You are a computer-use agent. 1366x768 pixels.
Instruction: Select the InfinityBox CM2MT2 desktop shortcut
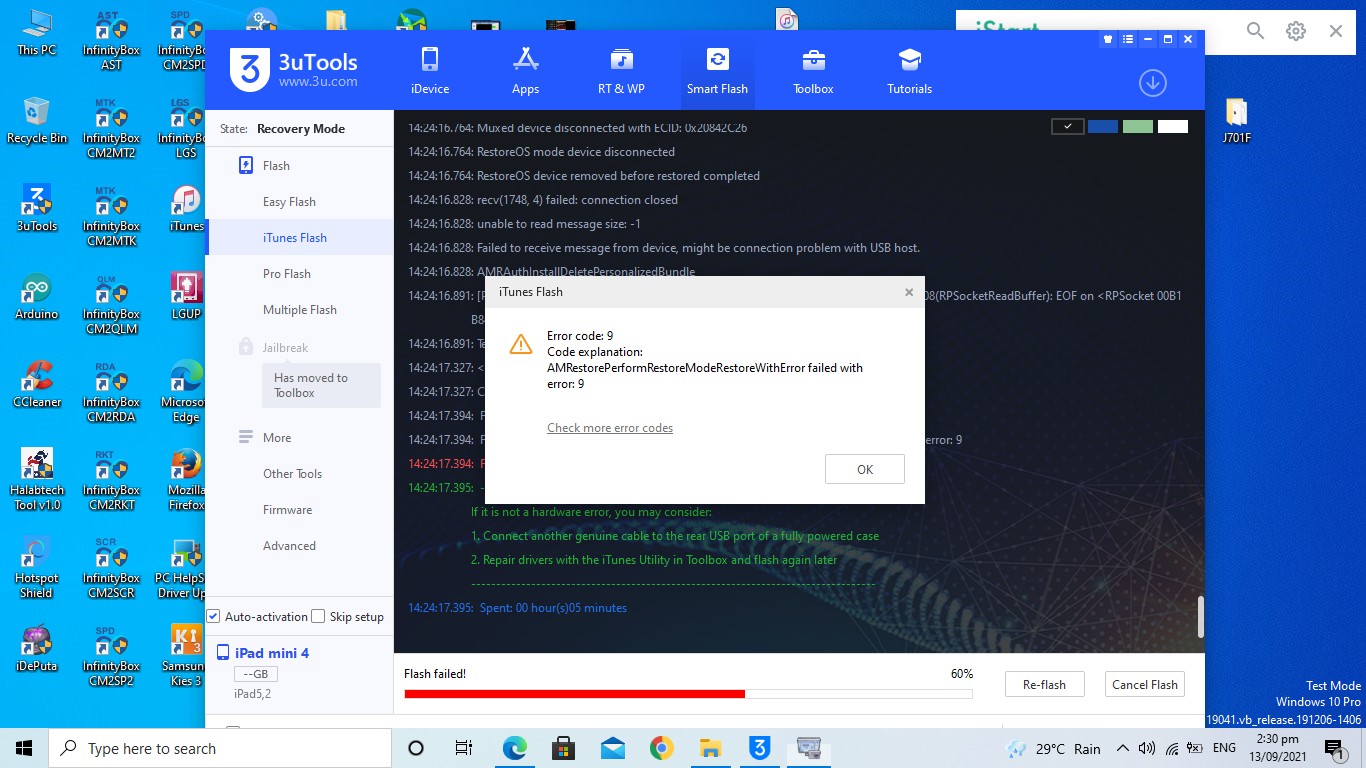coord(111,128)
